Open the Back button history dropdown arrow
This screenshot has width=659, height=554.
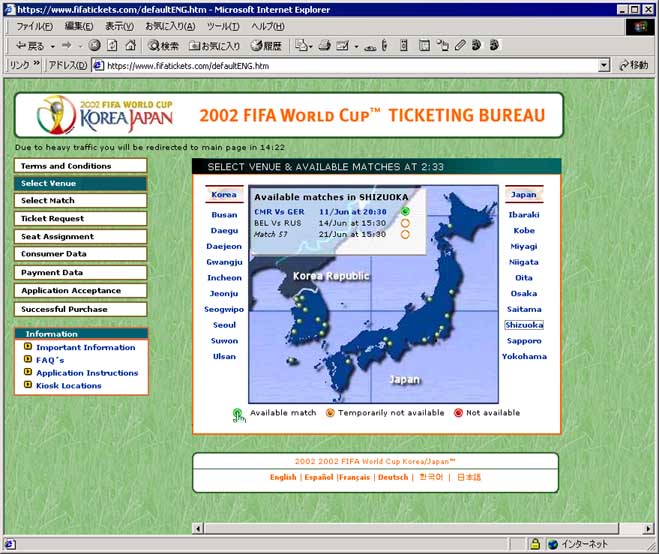[53, 46]
